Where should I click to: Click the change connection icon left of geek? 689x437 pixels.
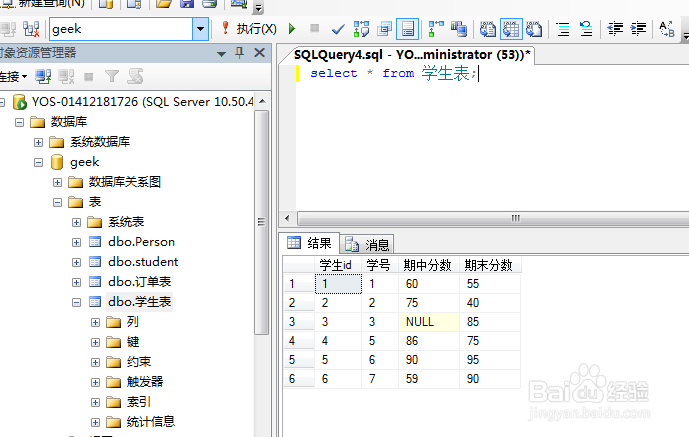(31, 29)
